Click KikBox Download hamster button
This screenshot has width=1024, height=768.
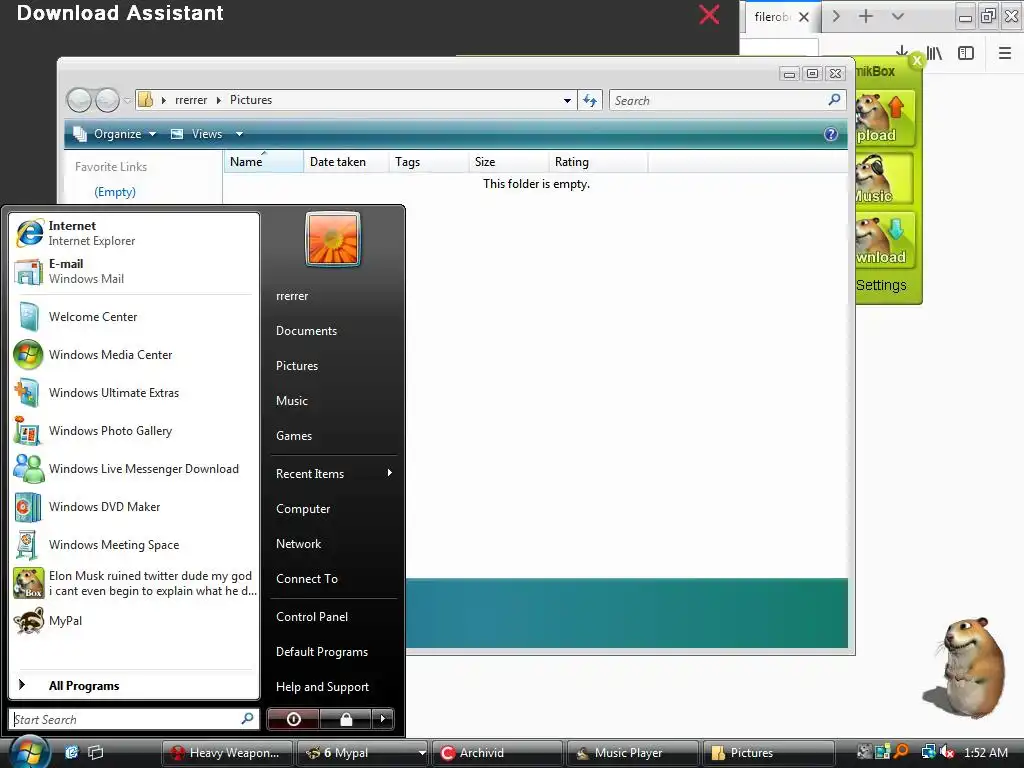(884, 240)
